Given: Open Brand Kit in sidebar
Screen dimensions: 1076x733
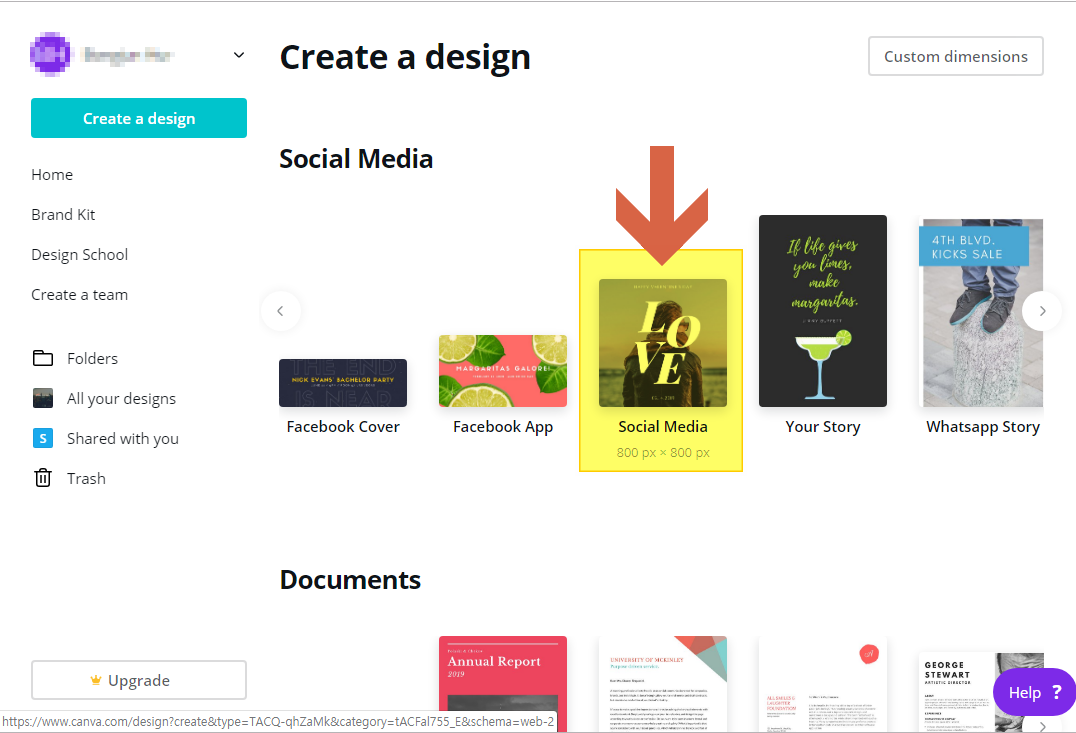Looking at the screenshot, I should coord(63,214).
